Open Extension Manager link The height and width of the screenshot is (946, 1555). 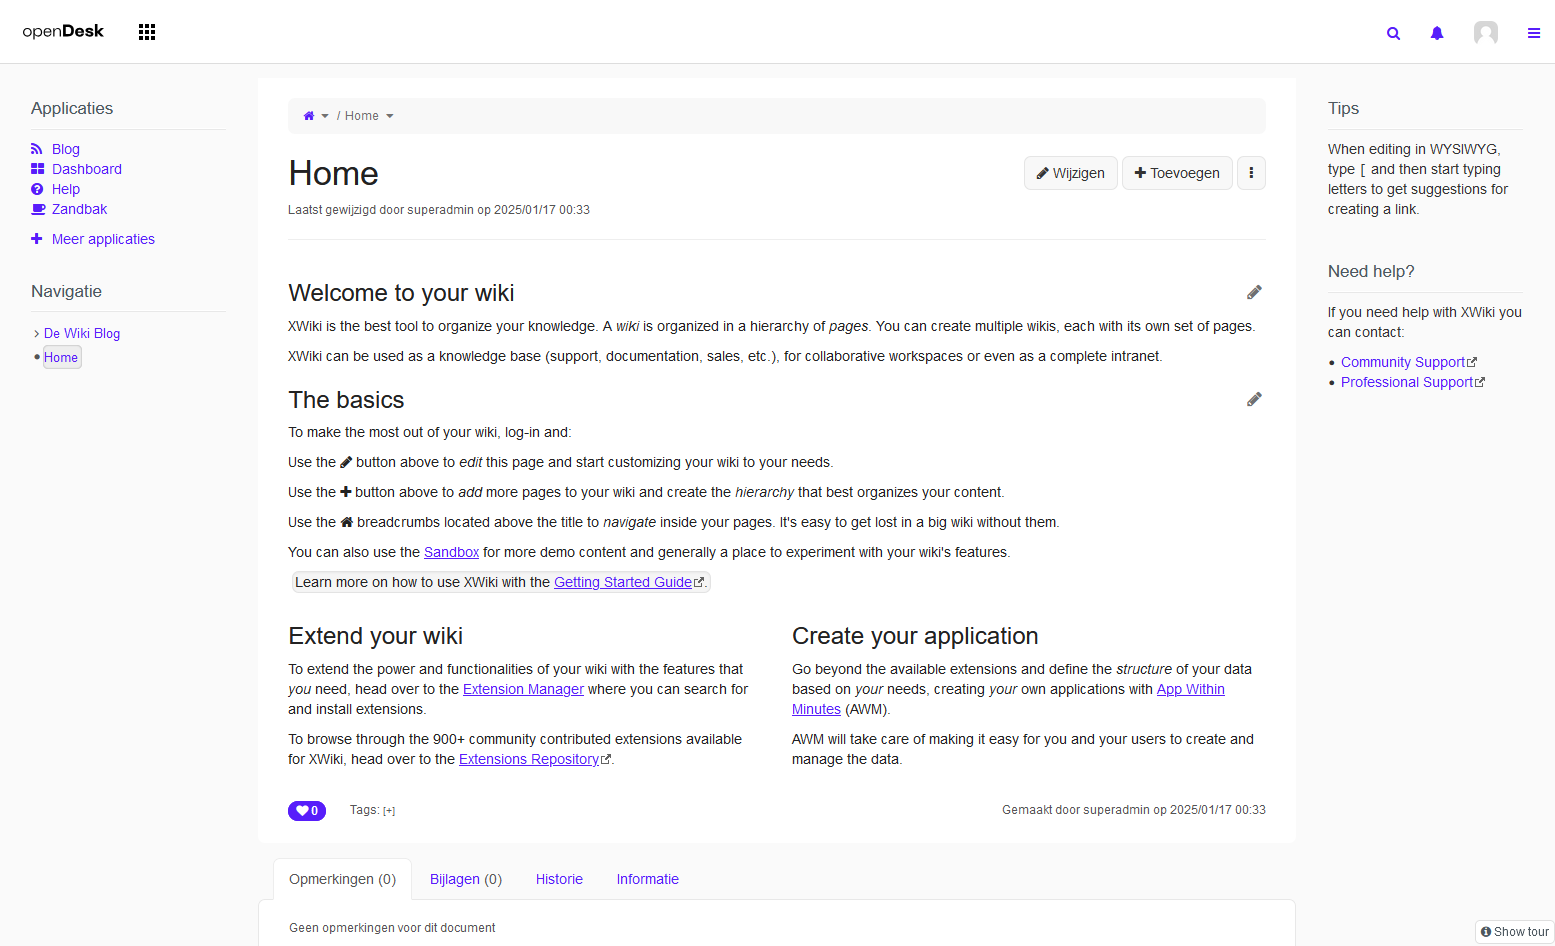[x=523, y=689]
